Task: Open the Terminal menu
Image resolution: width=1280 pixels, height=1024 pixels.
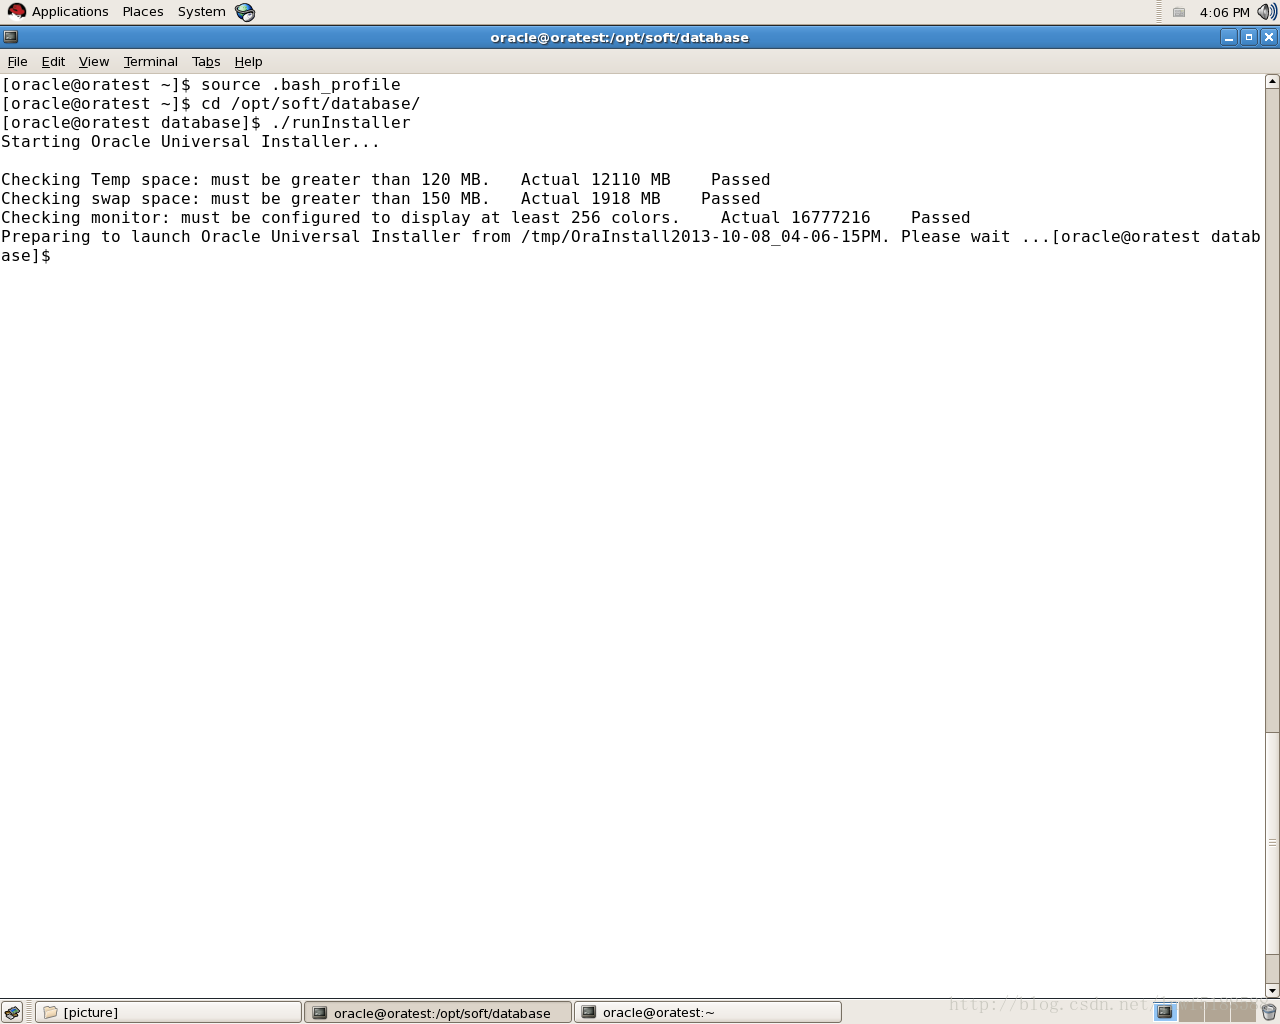Action: point(151,61)
